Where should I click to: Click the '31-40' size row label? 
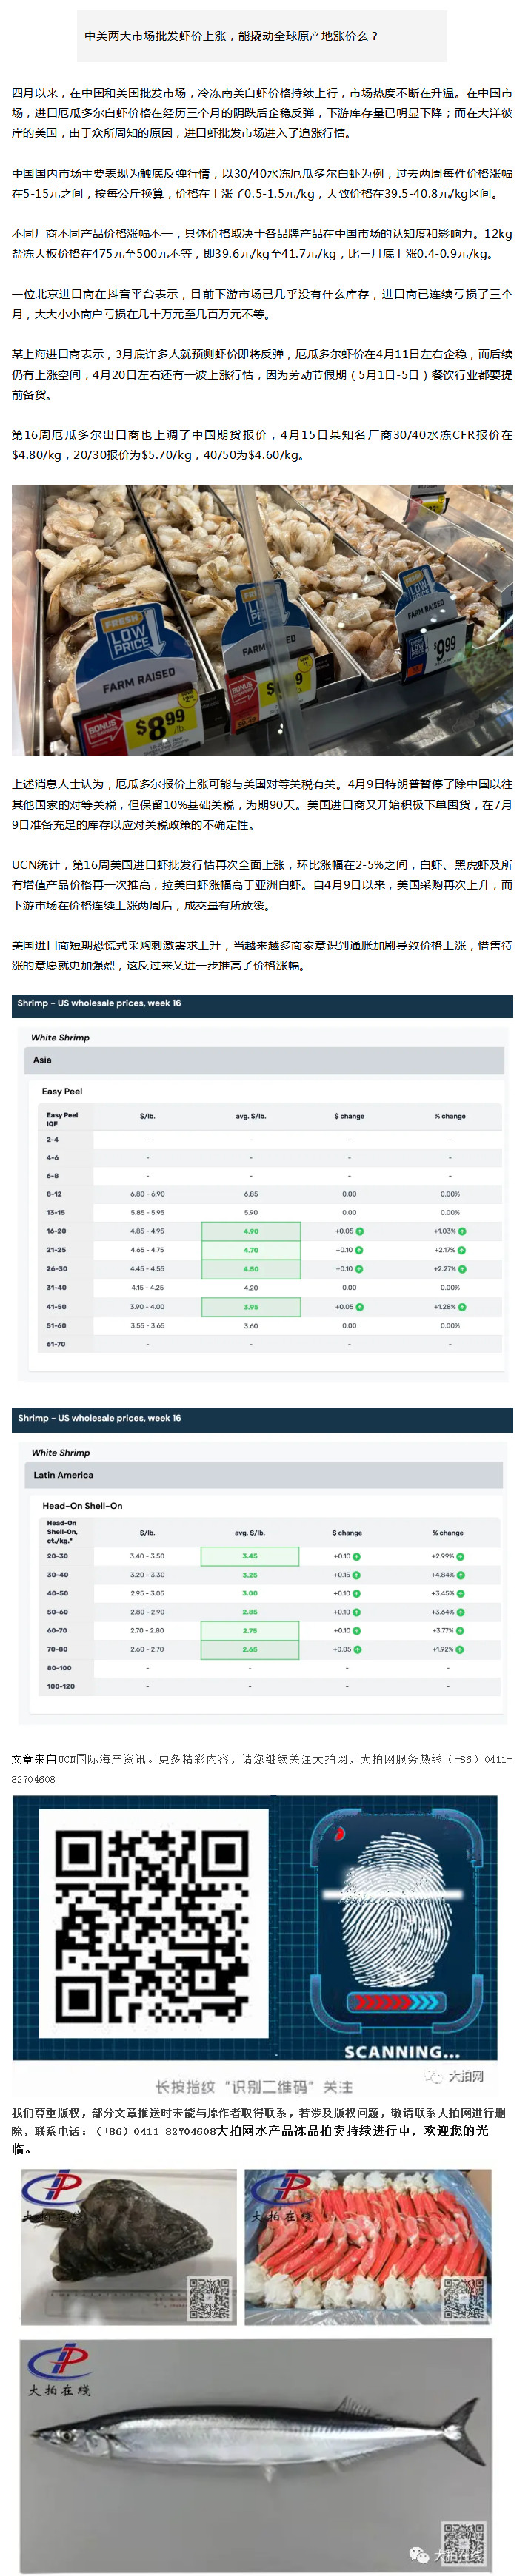56,1287
